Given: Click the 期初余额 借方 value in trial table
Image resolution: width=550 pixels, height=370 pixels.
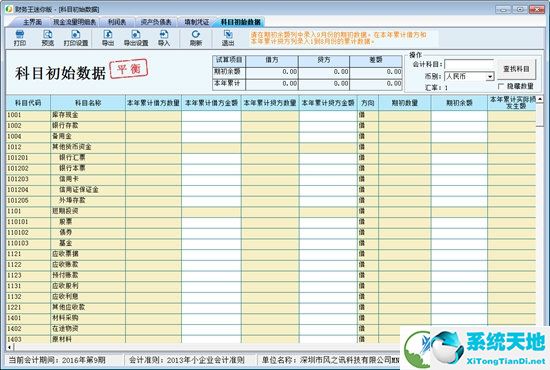Looking at the screenshot, I should click(x=272, y=72).
